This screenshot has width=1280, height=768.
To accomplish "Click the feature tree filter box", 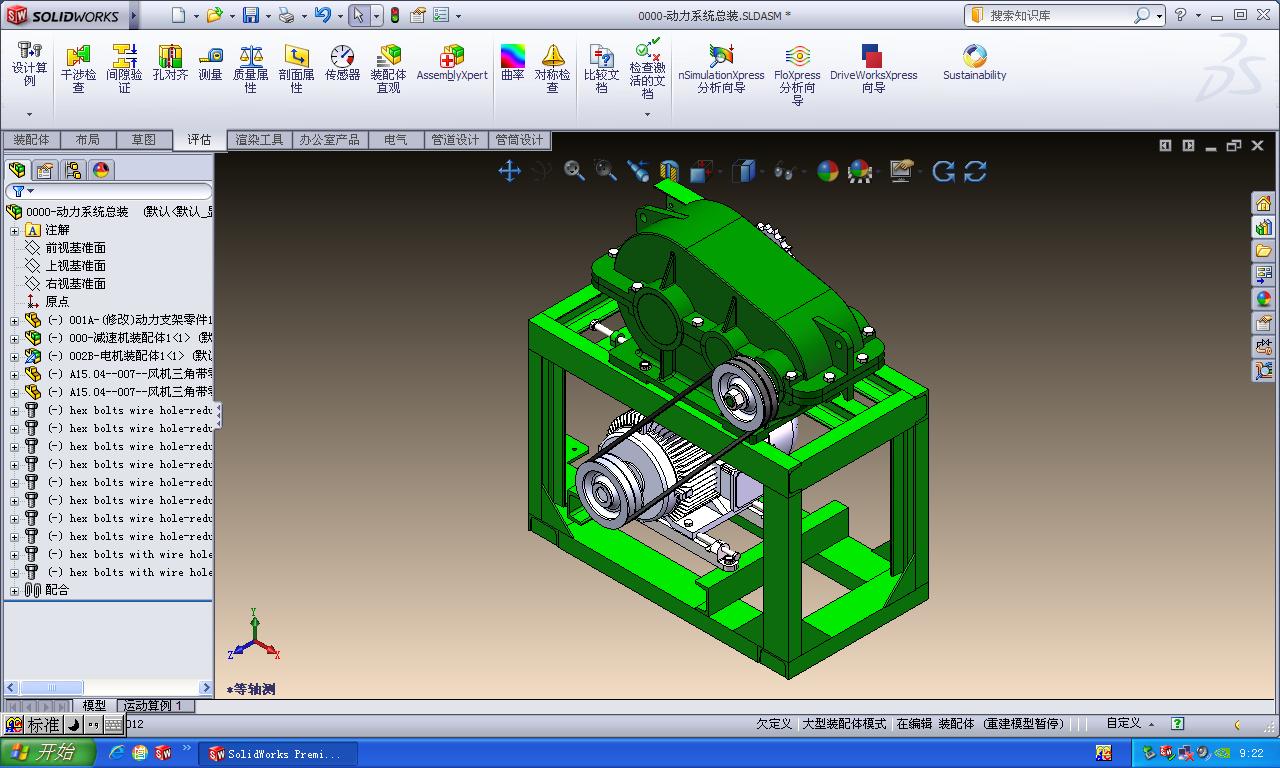I will pos(109,191).
